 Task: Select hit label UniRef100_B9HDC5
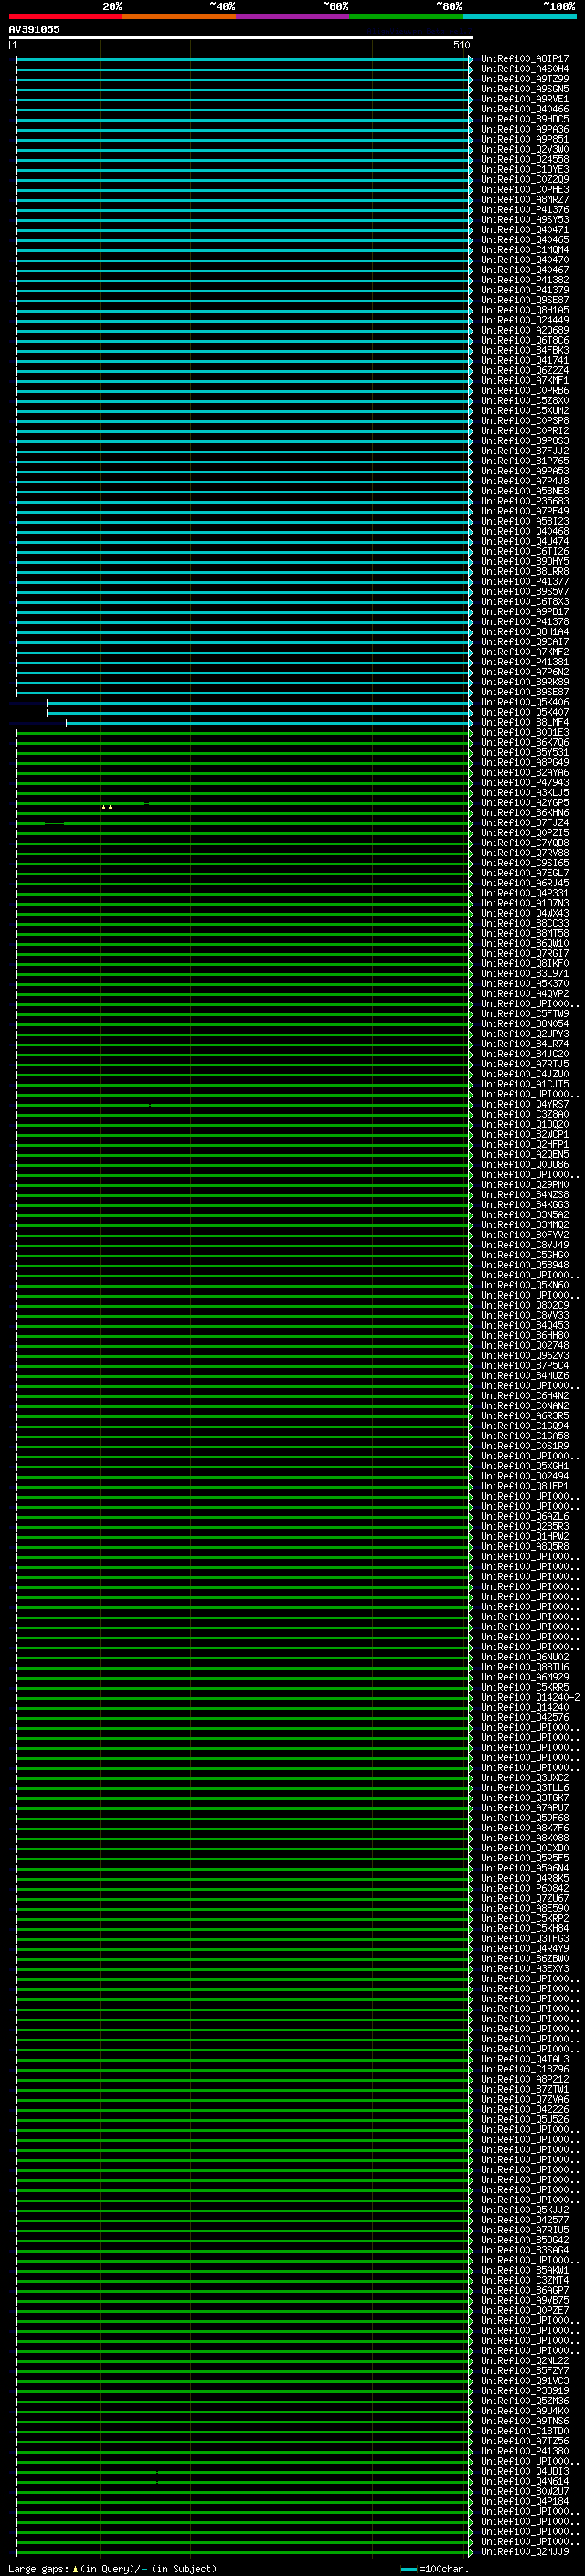click(525, 119)
